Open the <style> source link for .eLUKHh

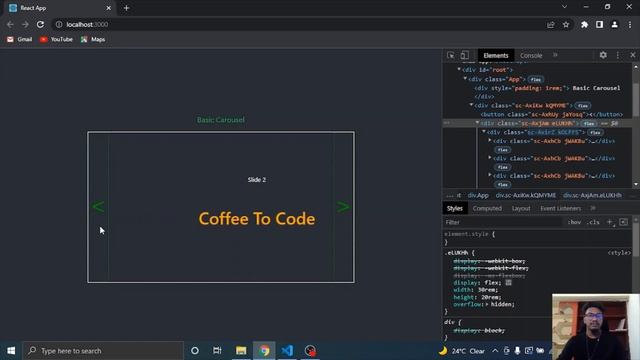619,253
